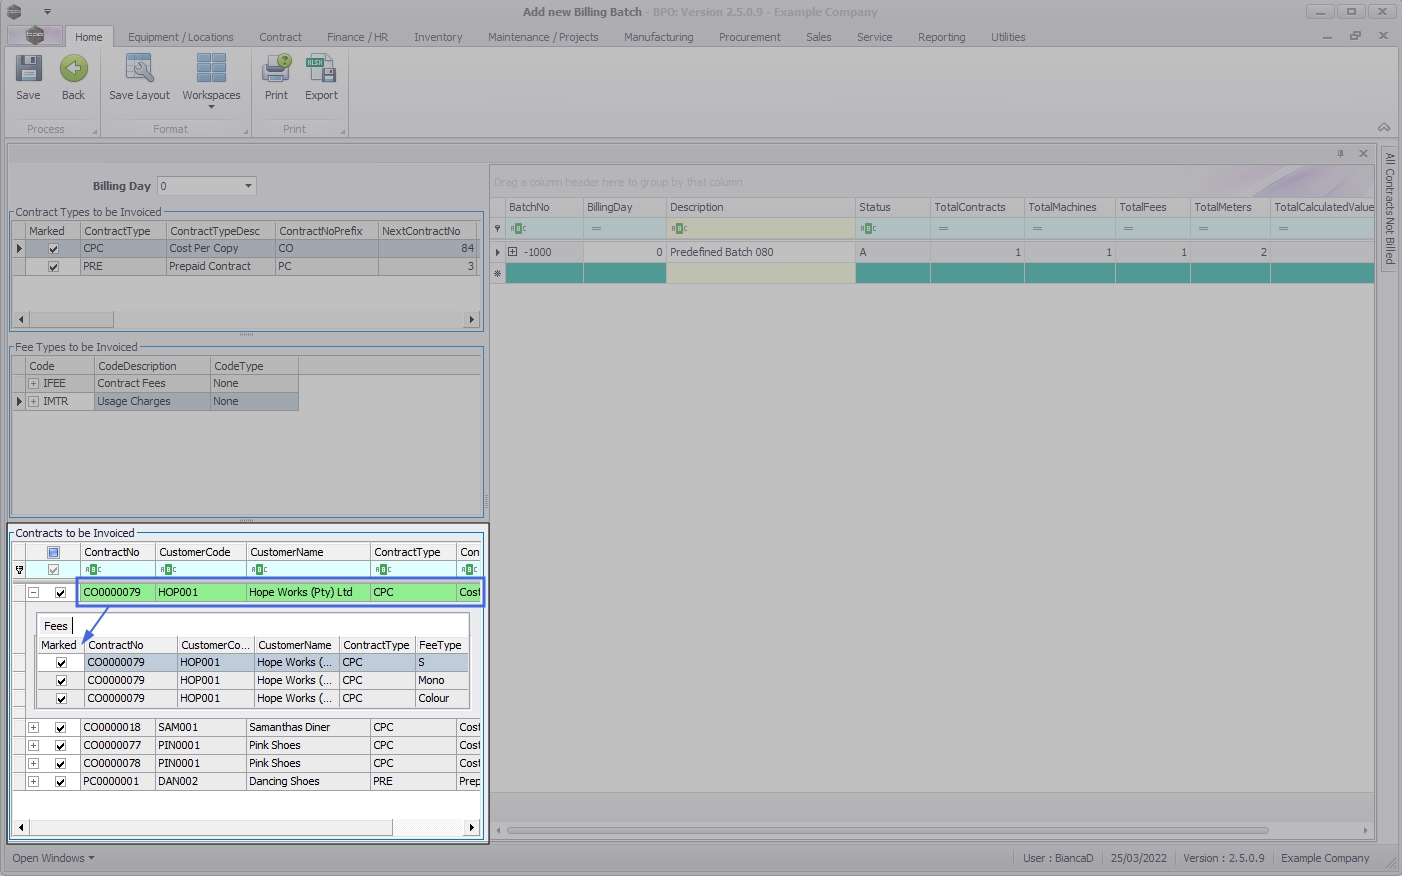Image resolution: width=1402 pixels, height=876 pixels.
Task: Open the Finance / HR ribbon tab
Action: [357, 37]
